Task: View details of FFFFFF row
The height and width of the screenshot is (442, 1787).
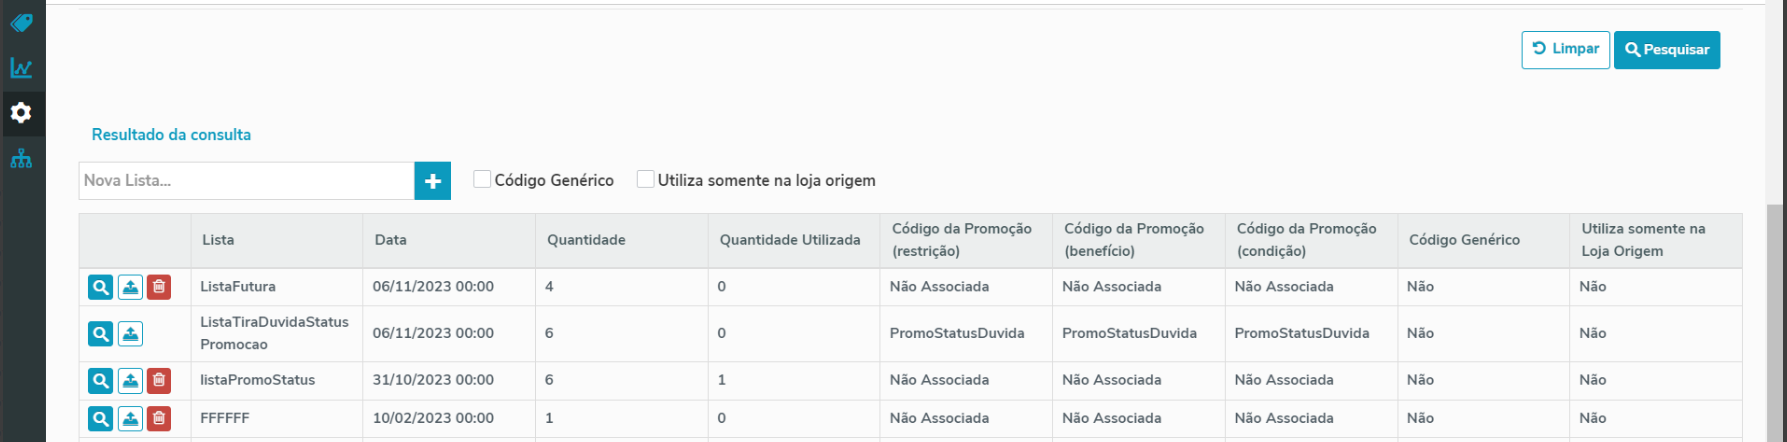Action: click(x=100, y=418)
